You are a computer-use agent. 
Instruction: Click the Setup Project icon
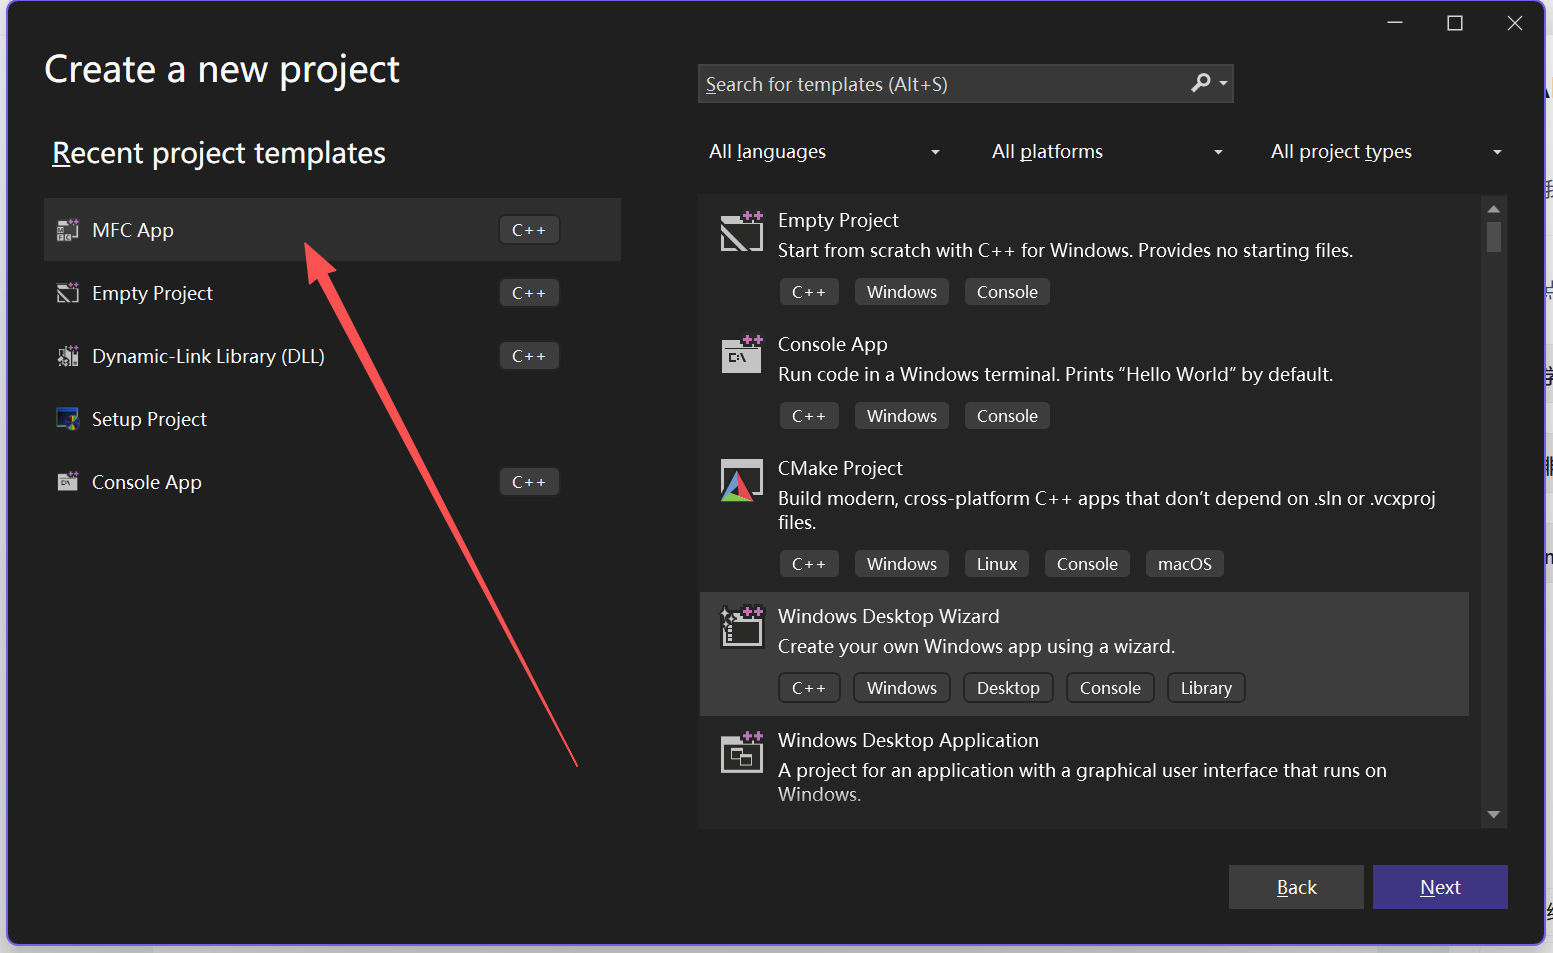point(67,419)
